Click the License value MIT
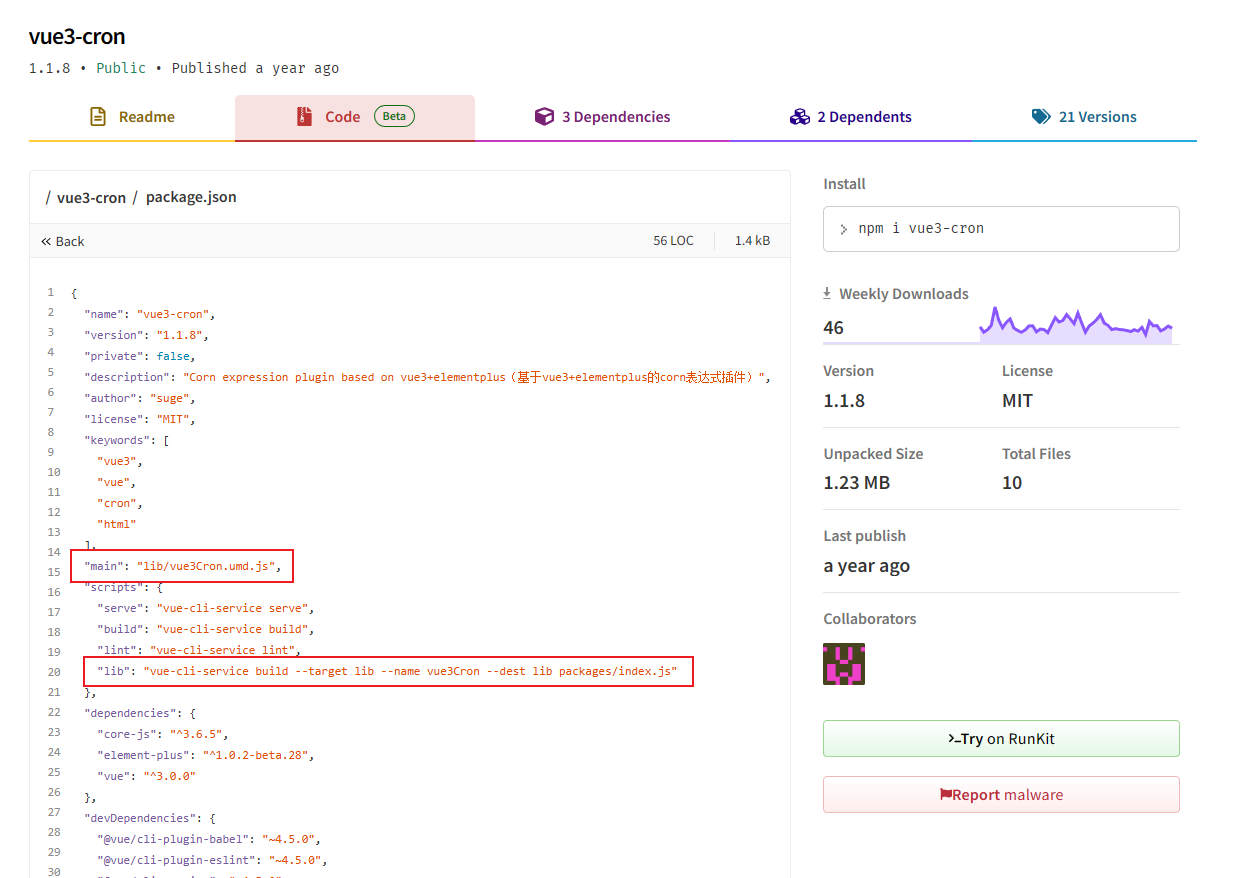Screen dimensions: 1242x878 coord(1017,400)
